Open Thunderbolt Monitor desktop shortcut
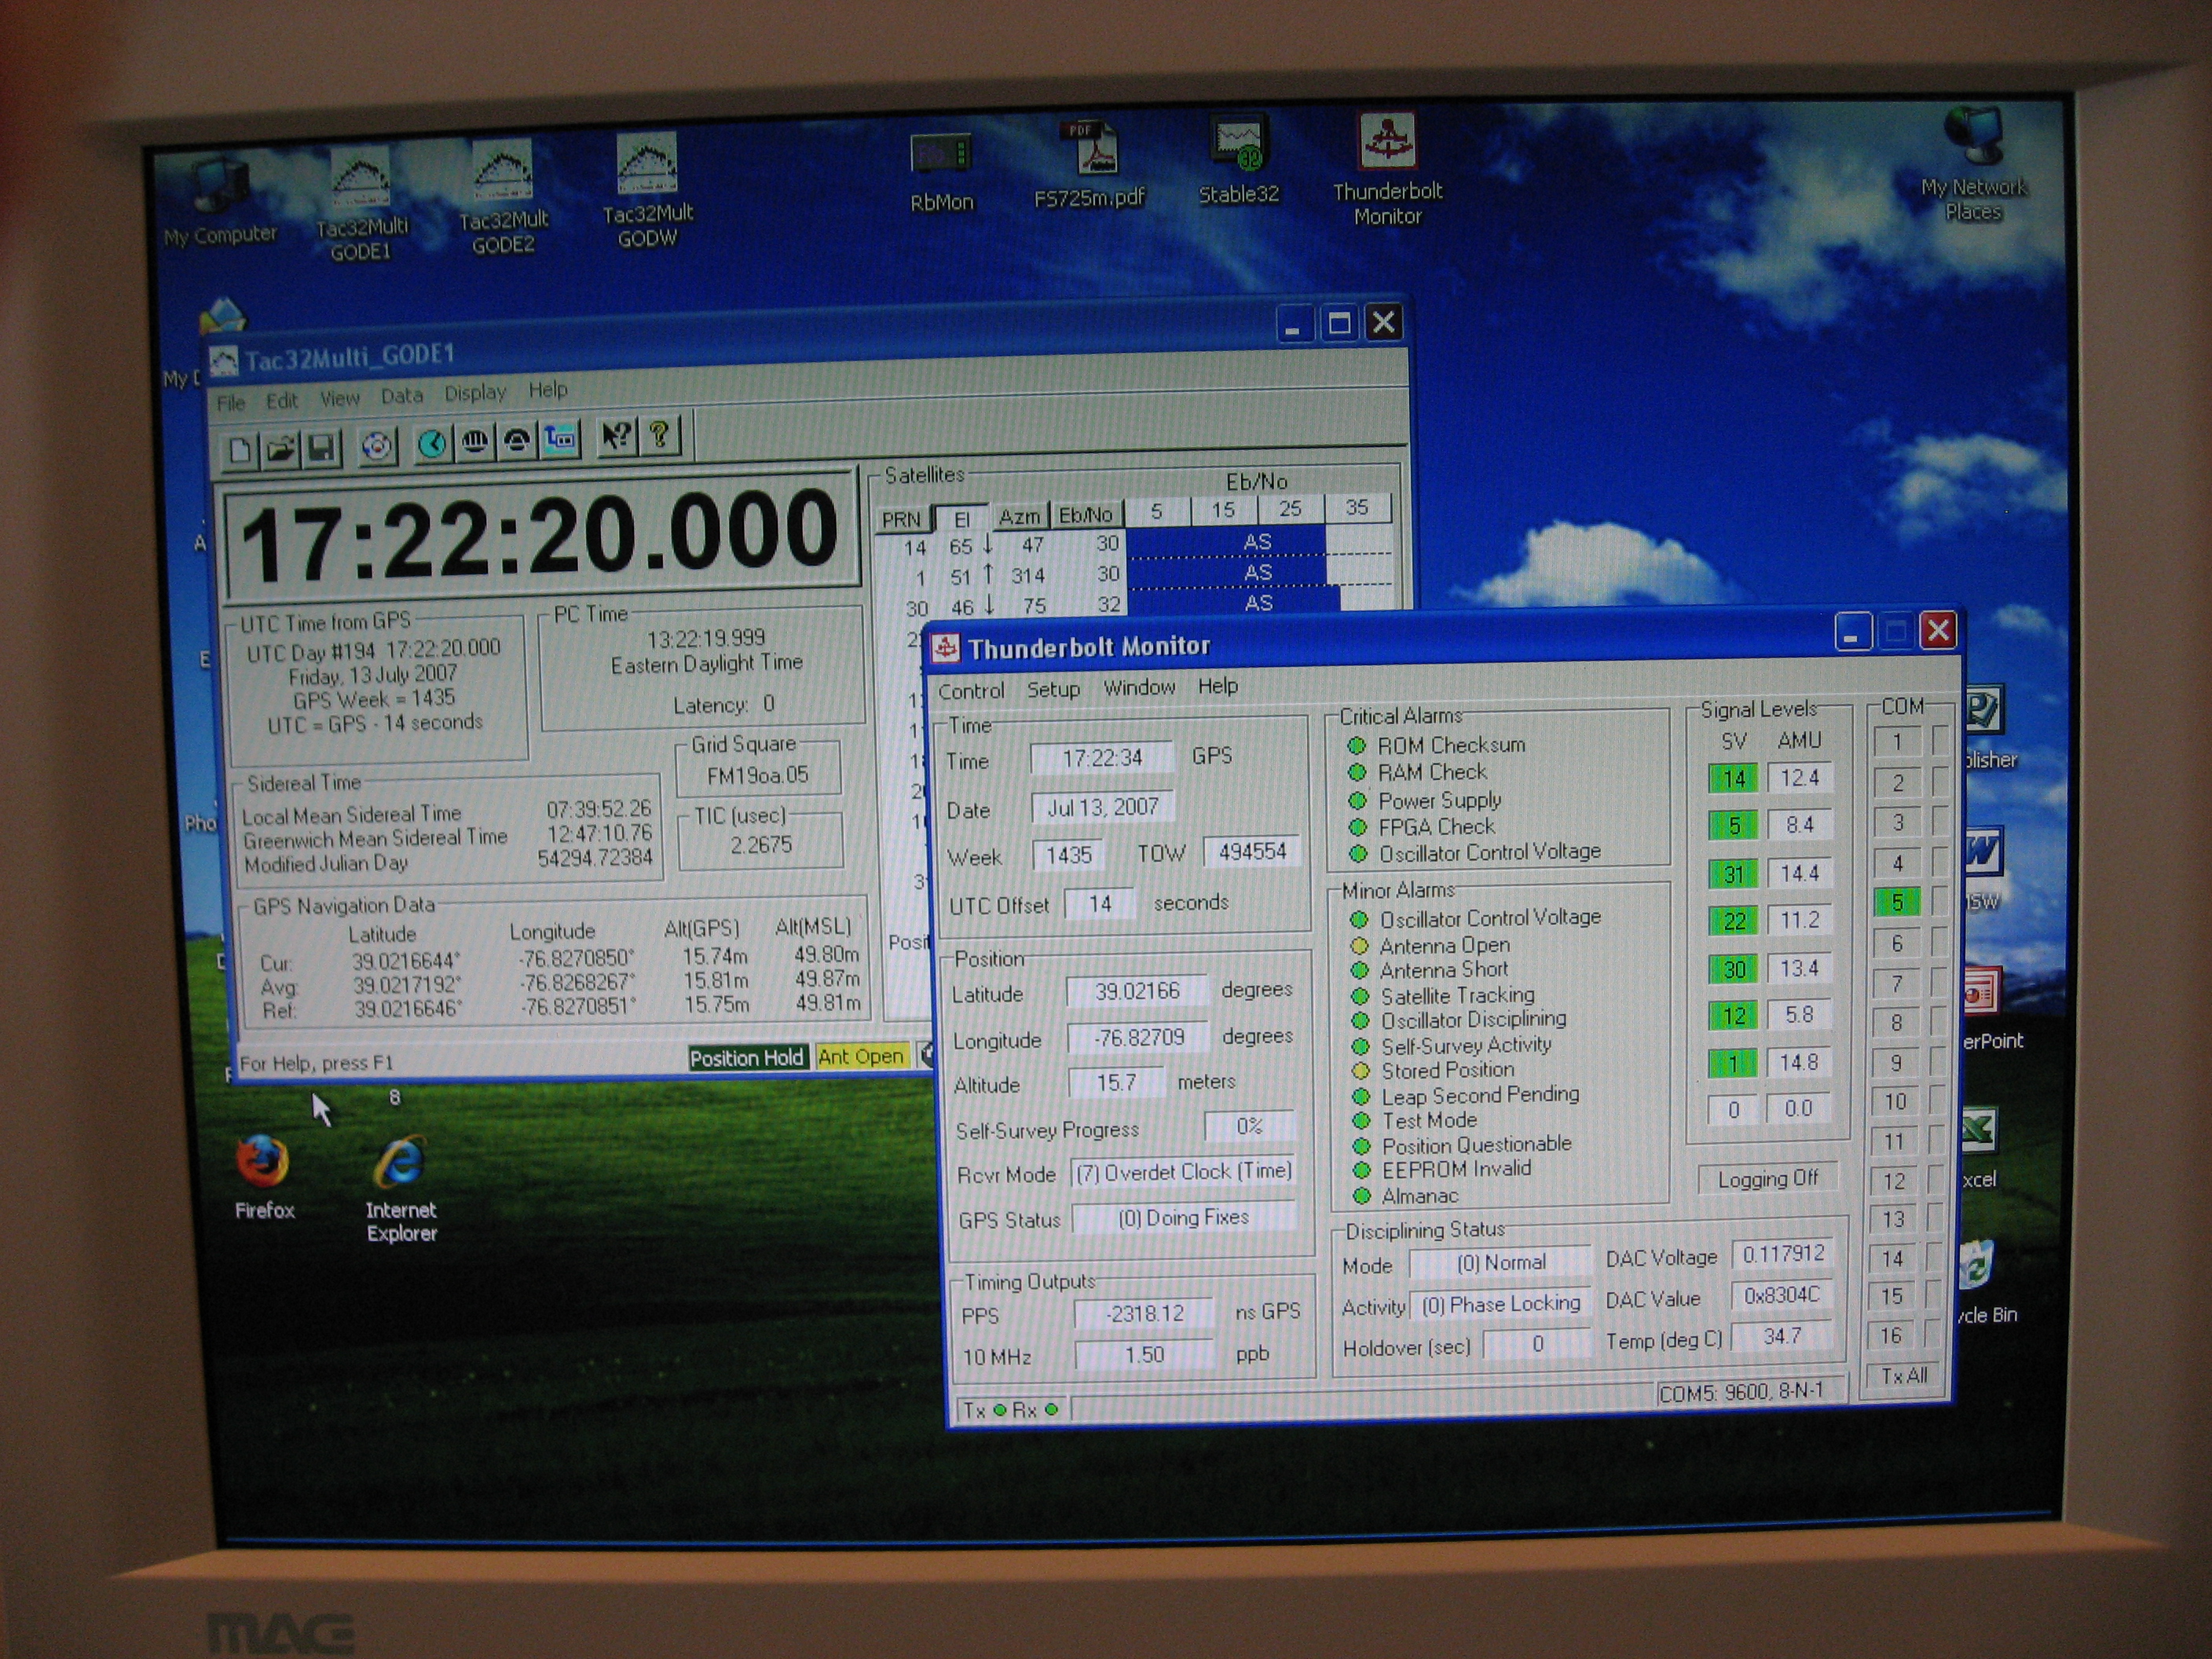 pyautogui.click(x=1387, y=168)
